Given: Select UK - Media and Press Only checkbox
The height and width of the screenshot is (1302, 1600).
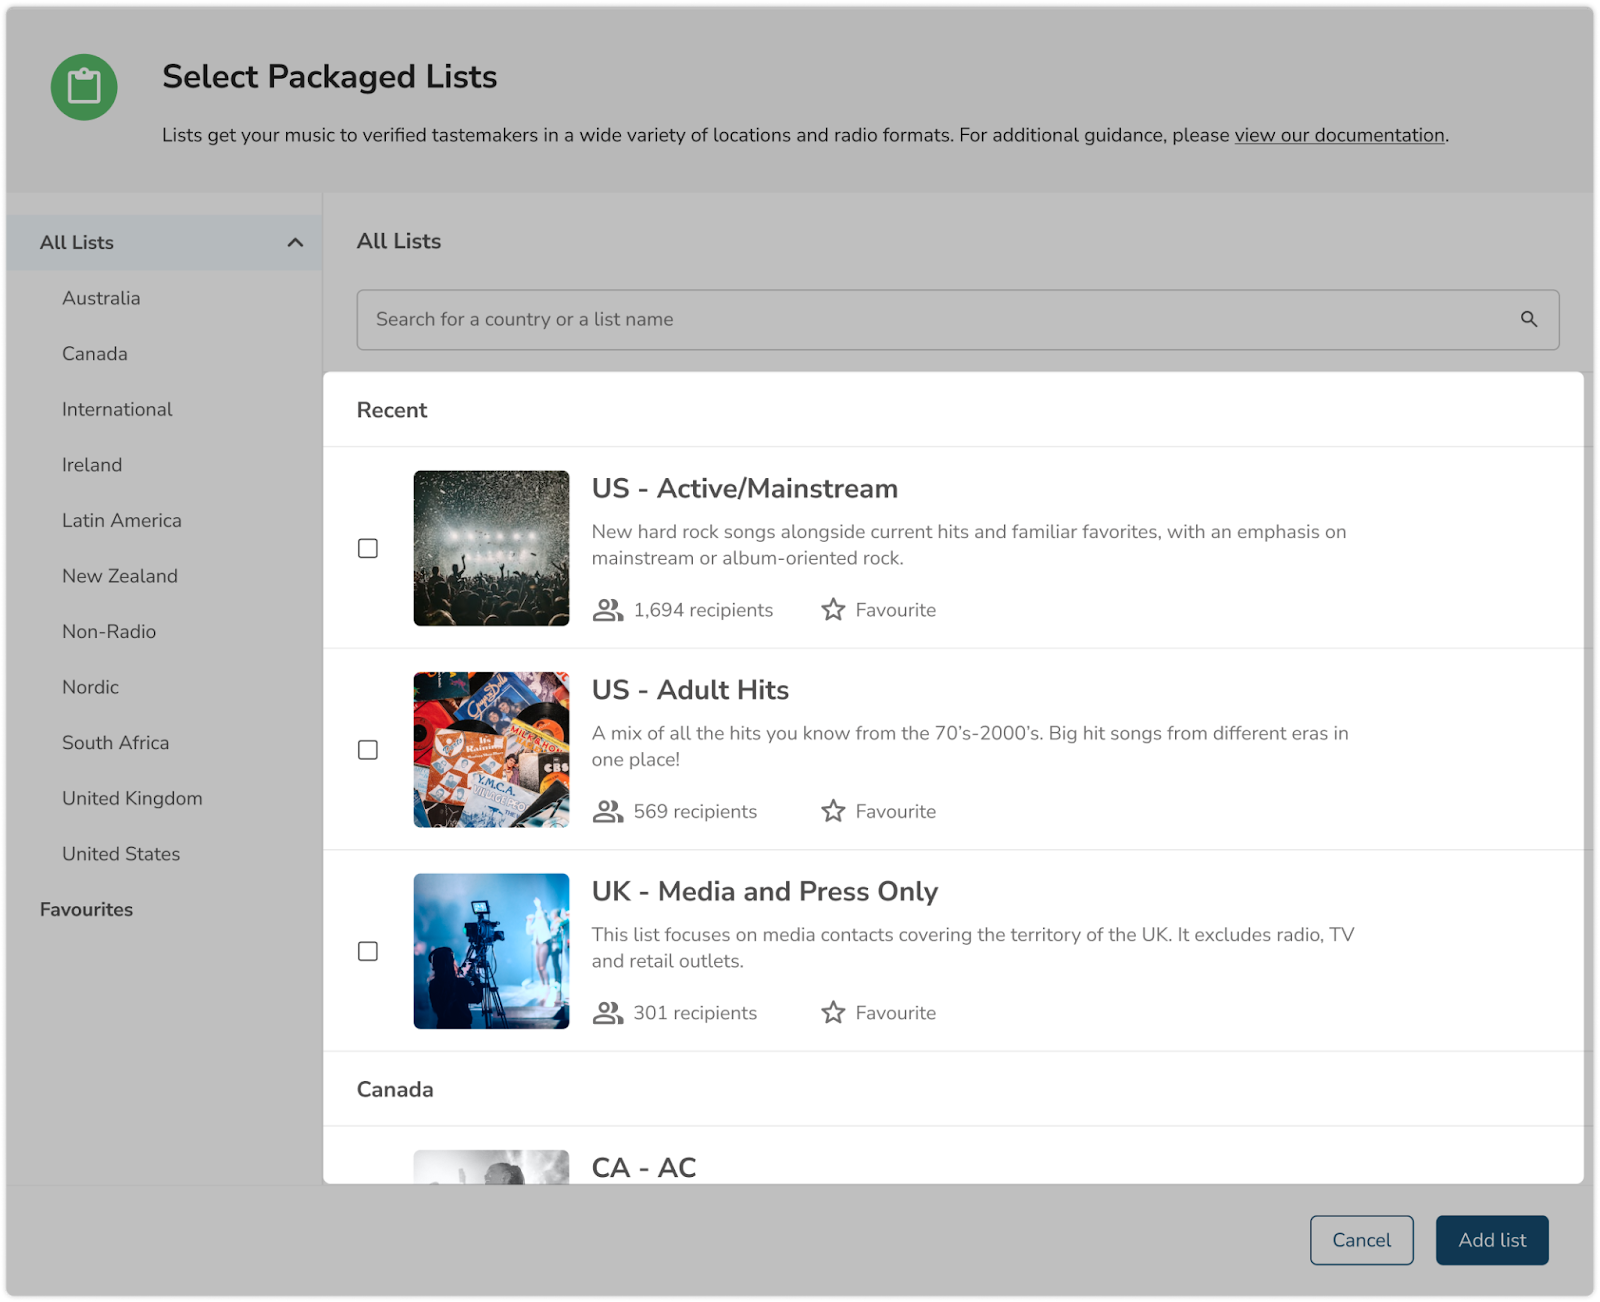Looking at the screenshot, I should [368, 951].
